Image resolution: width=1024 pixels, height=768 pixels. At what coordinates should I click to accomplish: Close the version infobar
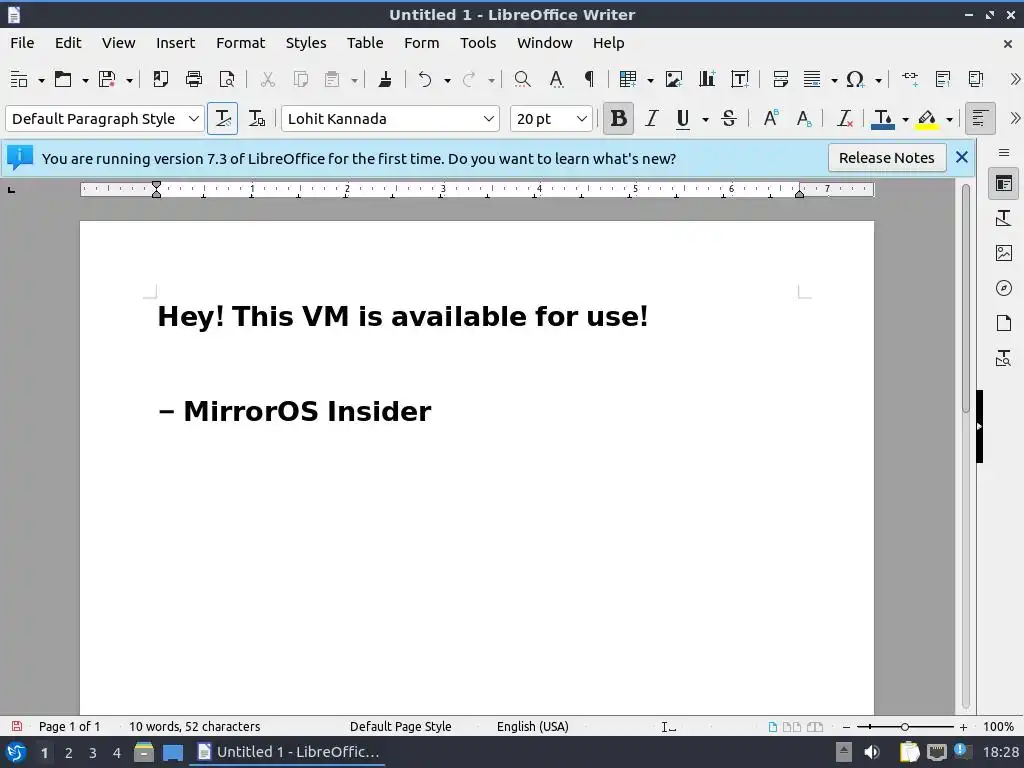(x=961, y=157)
